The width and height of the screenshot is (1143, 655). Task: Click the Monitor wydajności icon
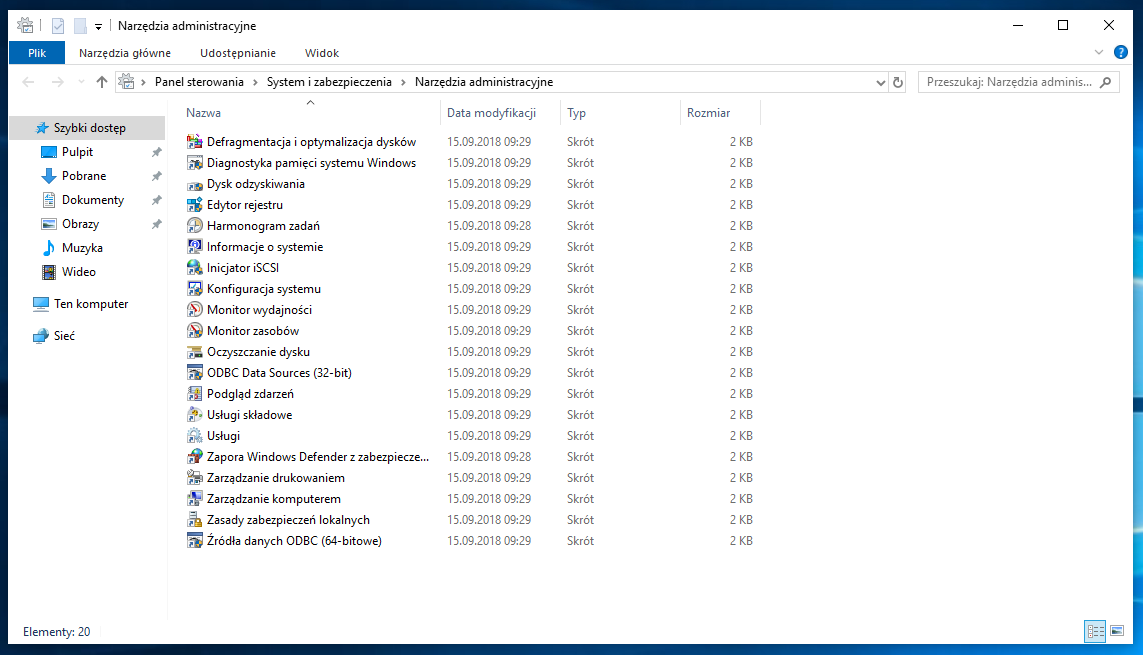click(194, 310)
